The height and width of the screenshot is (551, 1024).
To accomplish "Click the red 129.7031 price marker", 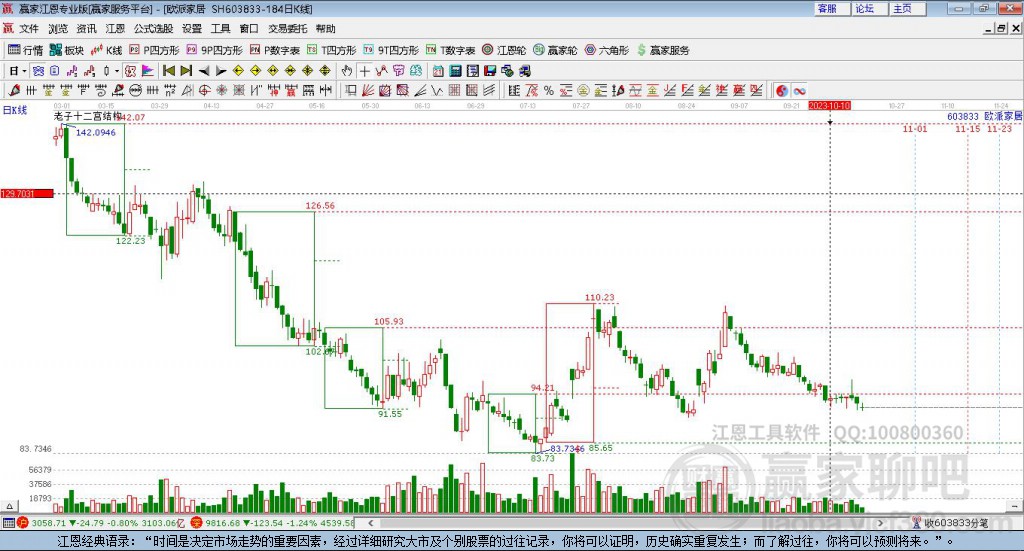I will point(27,194).
